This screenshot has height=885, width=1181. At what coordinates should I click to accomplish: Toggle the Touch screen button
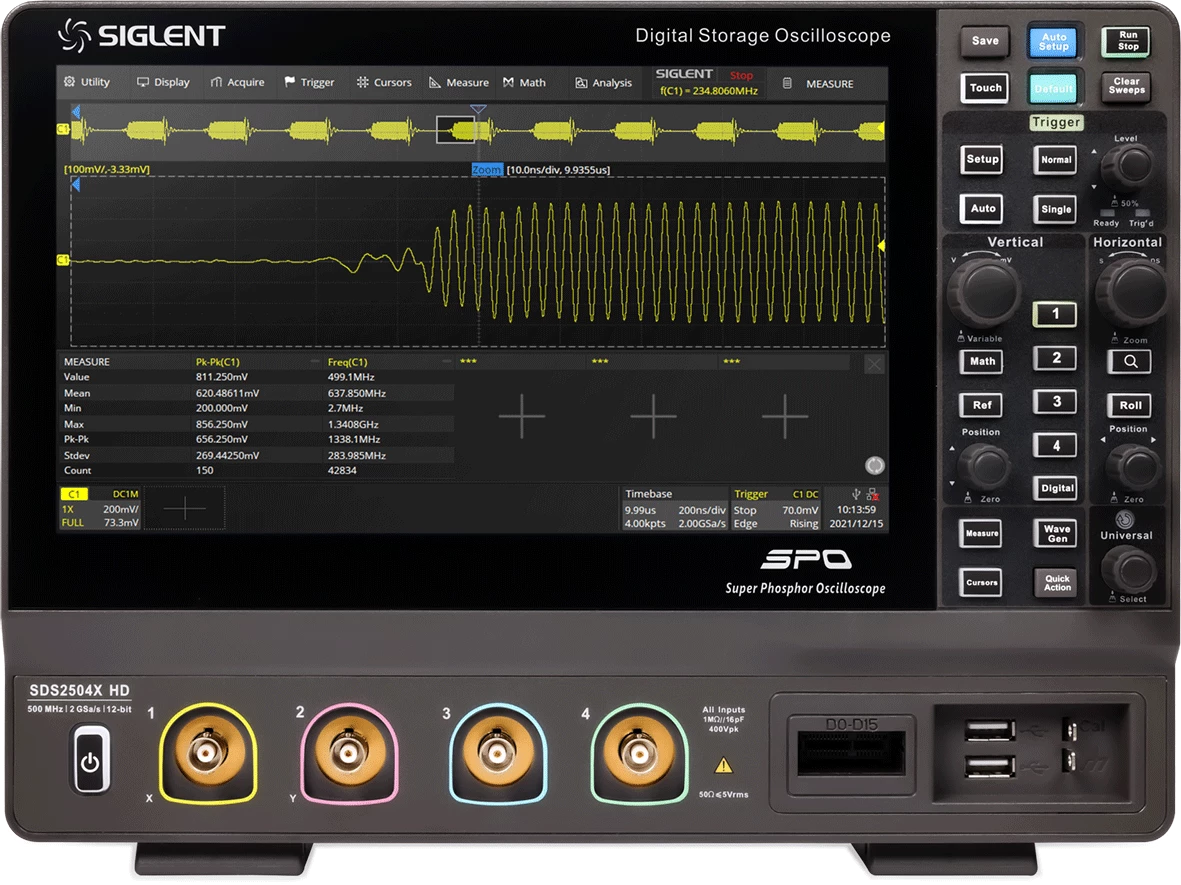coord(985,88)
